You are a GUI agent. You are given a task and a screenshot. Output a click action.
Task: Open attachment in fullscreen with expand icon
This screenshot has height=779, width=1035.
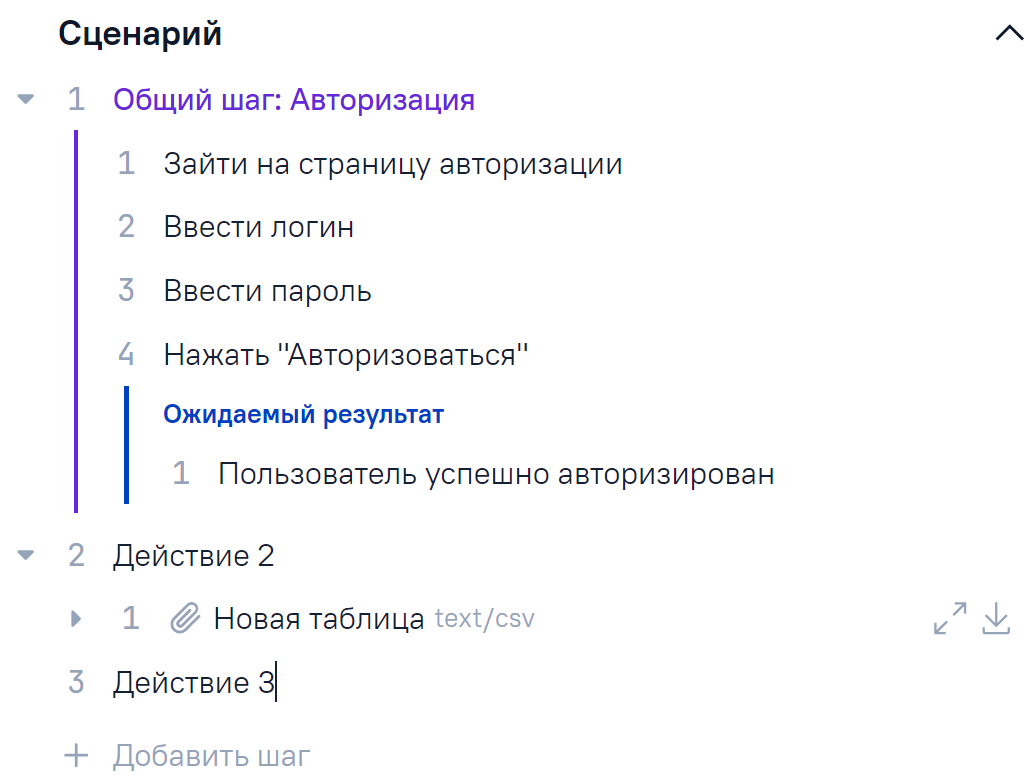950,619
